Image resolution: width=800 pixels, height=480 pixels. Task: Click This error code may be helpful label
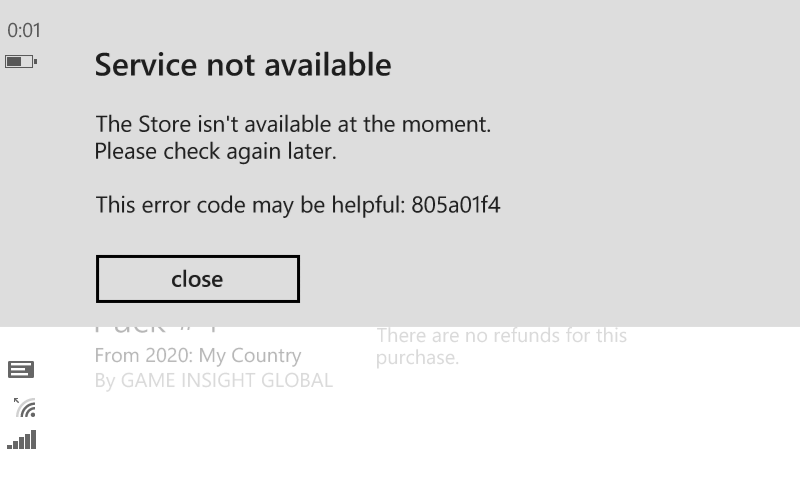pos(250,205)
